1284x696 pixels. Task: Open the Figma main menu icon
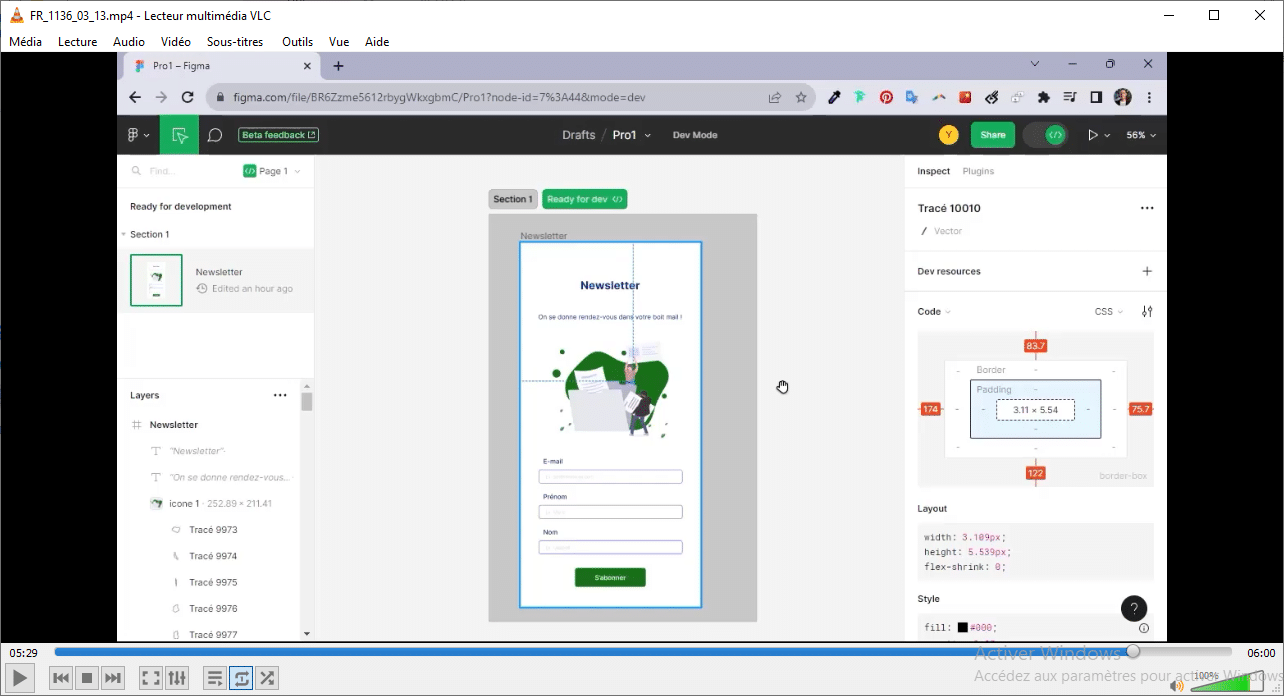pyautogui.click(x=138, y=135)
